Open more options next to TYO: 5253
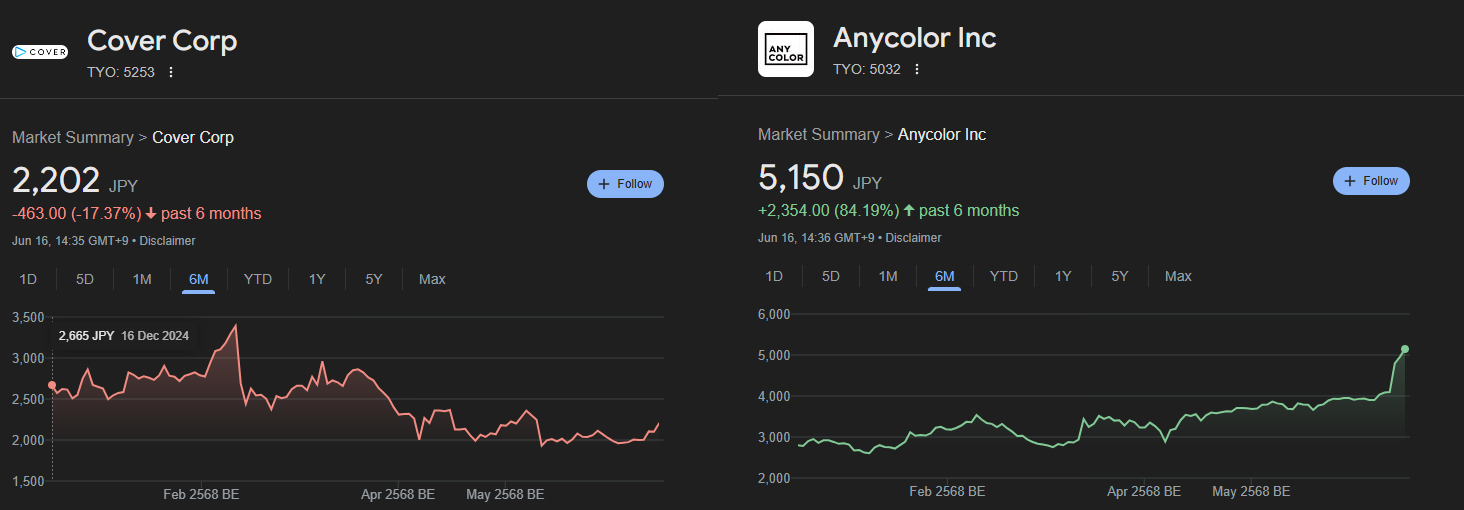The image size is (1464, 510). pyautogui.click(x=171, y=72)
